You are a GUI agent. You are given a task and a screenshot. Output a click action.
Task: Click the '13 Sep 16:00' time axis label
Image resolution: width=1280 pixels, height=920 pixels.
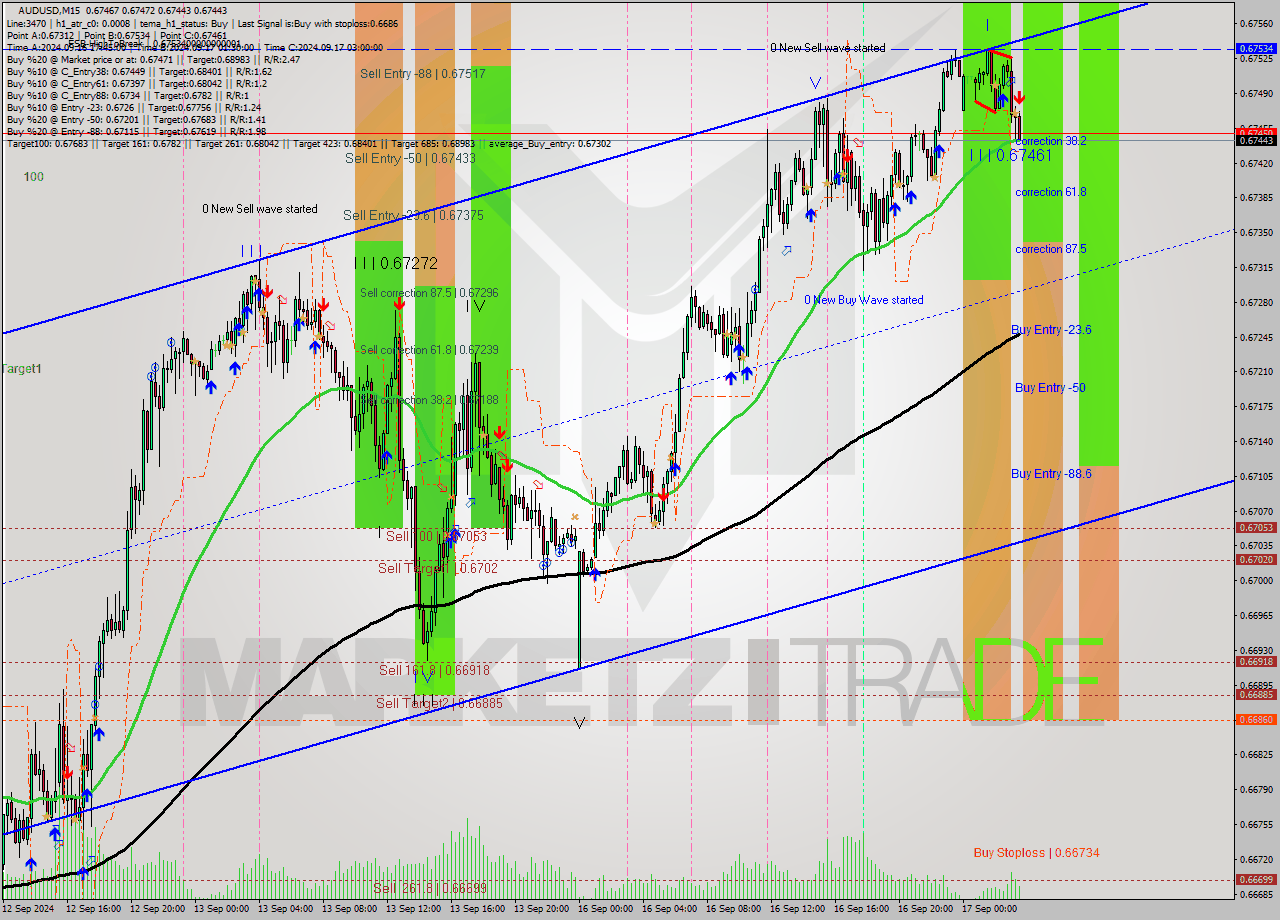(x=477, y=909)
